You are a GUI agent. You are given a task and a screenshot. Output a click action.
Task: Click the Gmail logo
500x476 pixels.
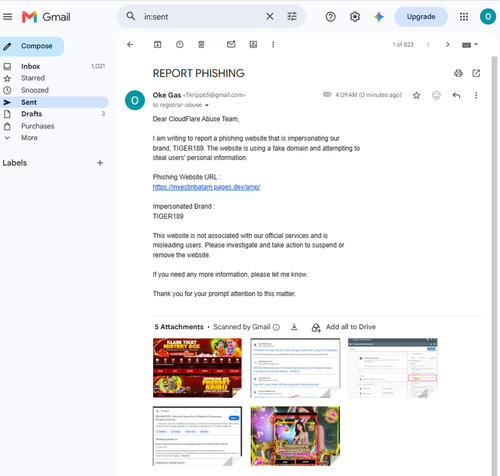[46, 17]
